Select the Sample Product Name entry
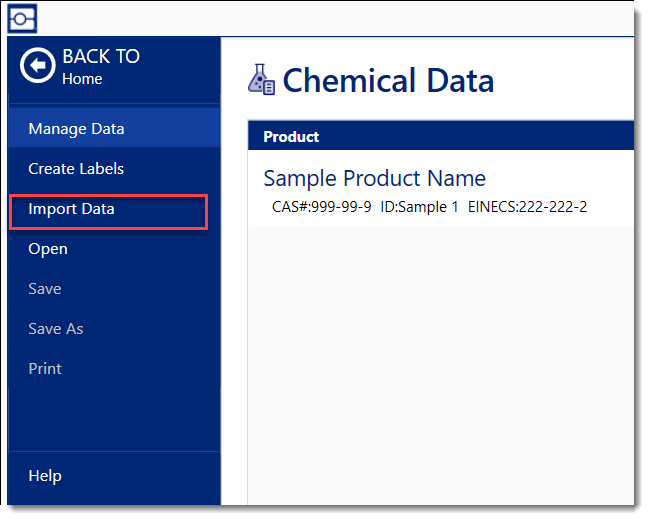 374,179
